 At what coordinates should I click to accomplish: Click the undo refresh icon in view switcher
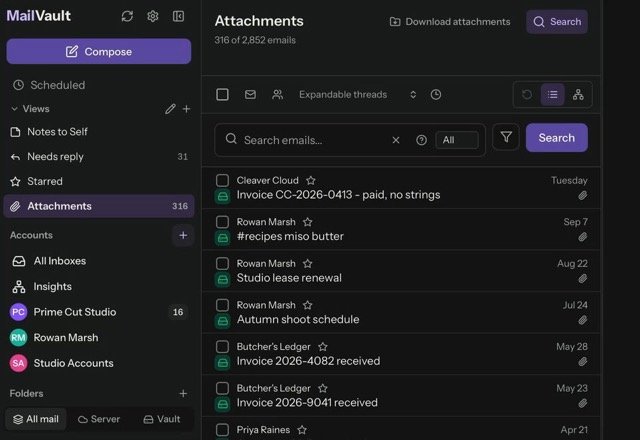pyautogui.click(x=527, y=95)
